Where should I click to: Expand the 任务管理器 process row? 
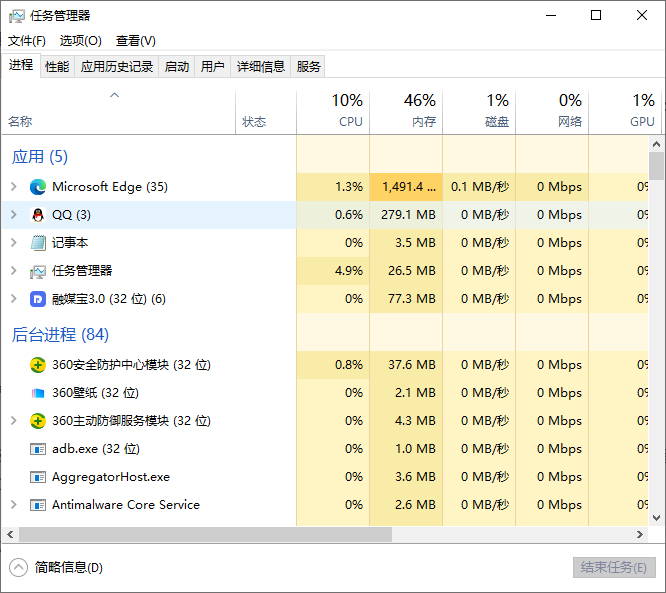[14, 271]
